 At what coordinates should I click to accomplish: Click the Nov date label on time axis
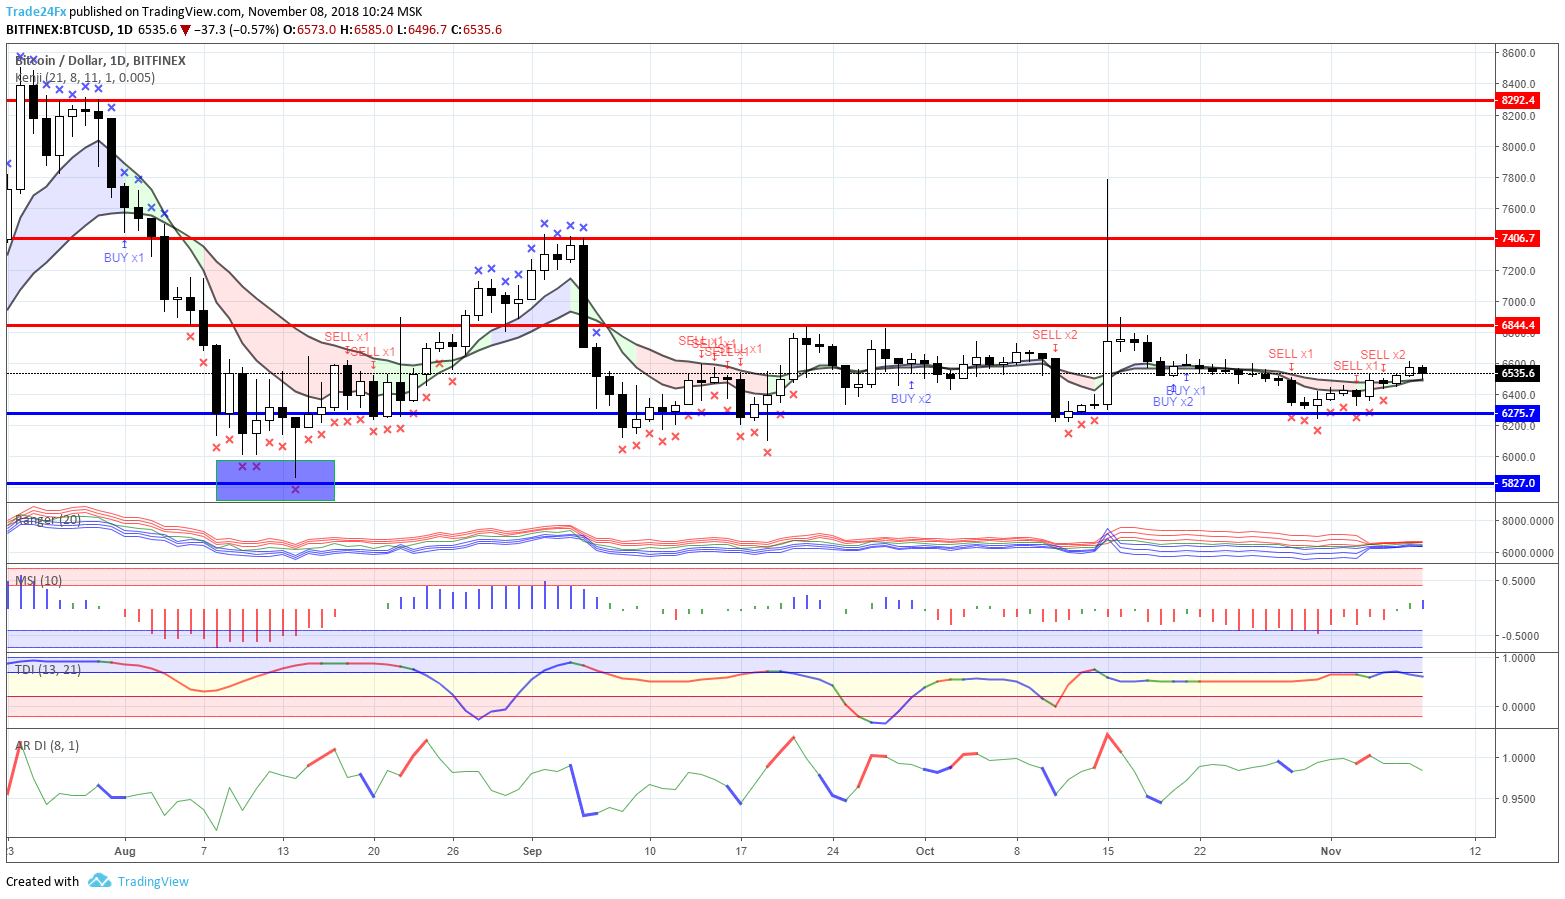pyautogui.click(x=1330, y=851)
